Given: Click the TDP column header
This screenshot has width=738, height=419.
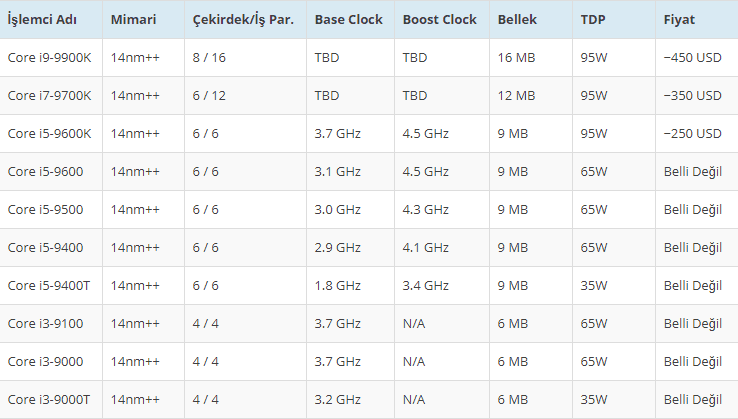Looking at the screenshot, I should tap(592, 20).
